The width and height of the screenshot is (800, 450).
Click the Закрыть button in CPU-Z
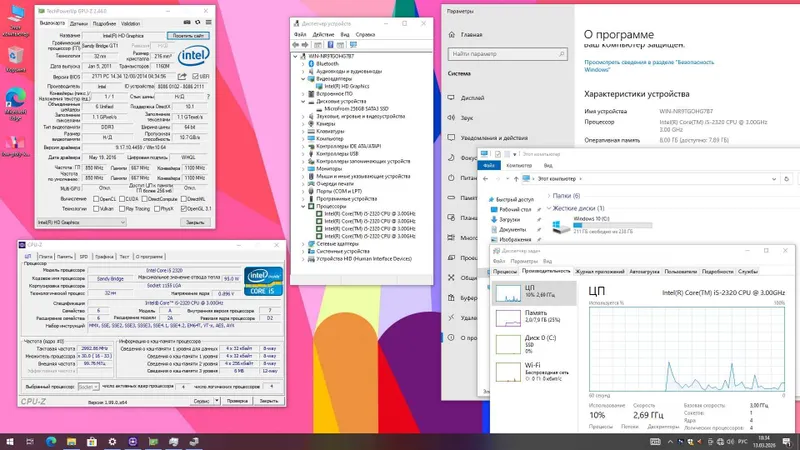tap(268, 401)
